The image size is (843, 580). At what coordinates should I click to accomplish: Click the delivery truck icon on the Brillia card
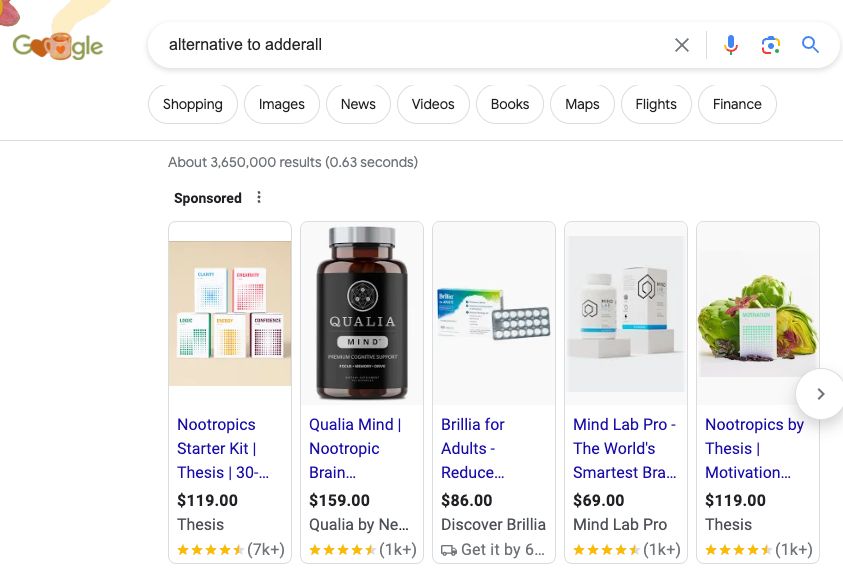[x=450, y=549]
